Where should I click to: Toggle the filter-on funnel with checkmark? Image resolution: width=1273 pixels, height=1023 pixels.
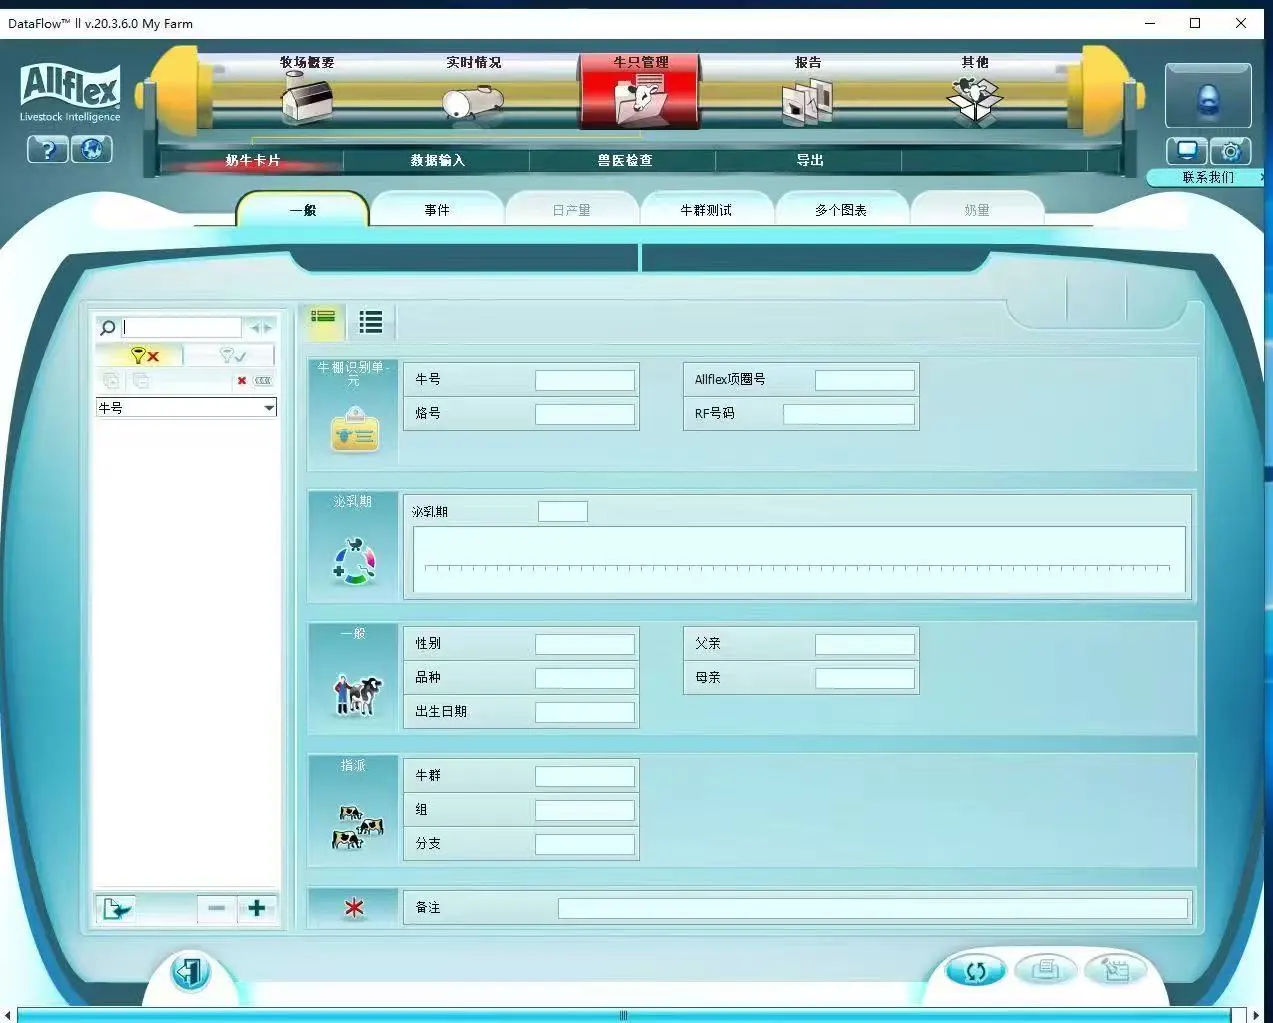230,355
